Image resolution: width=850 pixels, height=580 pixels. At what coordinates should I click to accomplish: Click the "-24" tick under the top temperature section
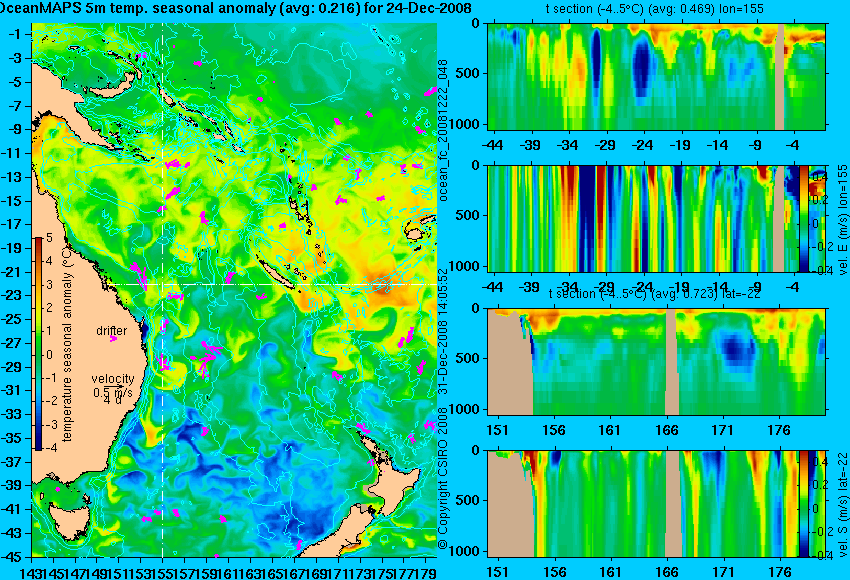click(x=642, y=145)
